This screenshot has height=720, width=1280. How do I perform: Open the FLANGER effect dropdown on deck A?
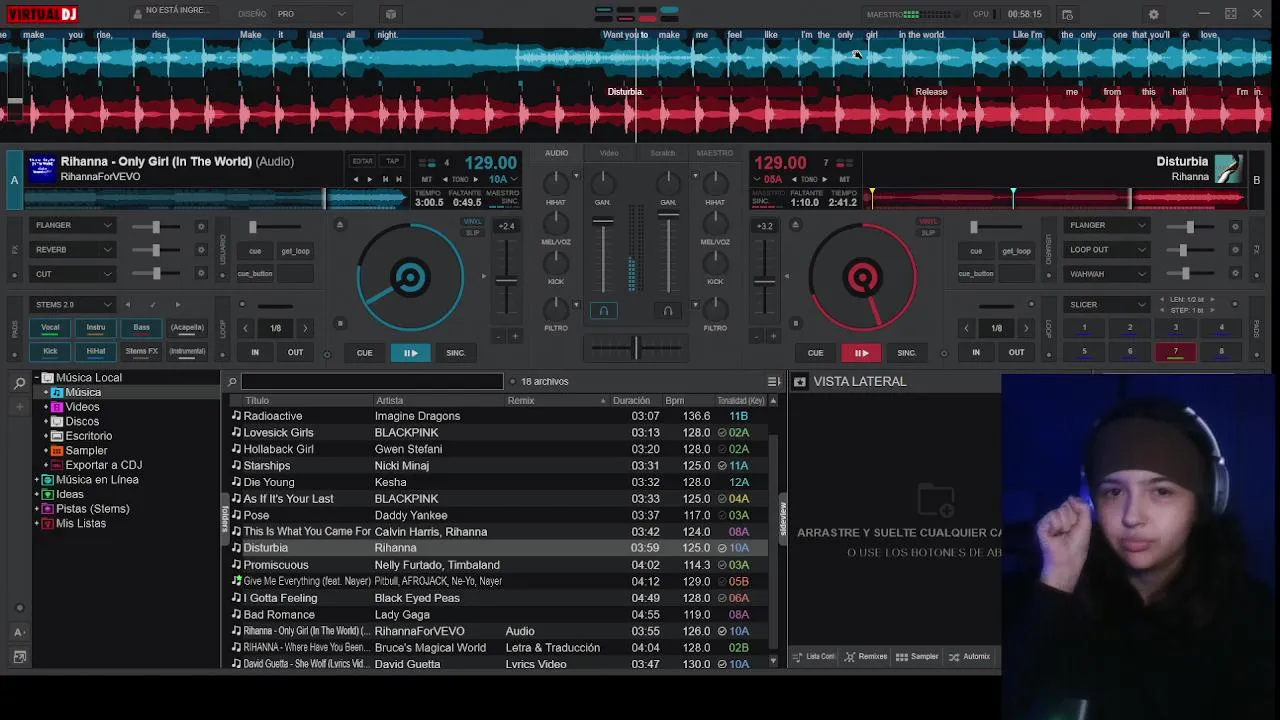73,226
